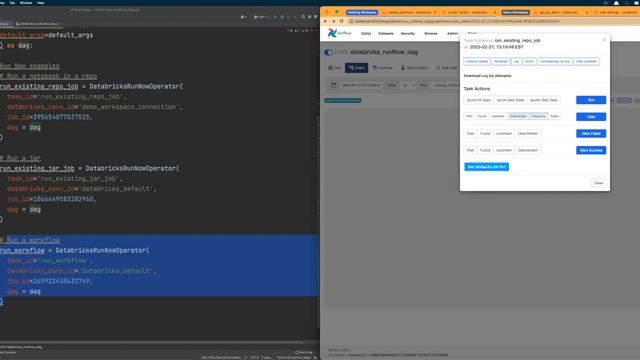Click the calendar icon beside the date field
Image resolution: width=640 pixels, height=360 pixels.
[x=333, y=85]
